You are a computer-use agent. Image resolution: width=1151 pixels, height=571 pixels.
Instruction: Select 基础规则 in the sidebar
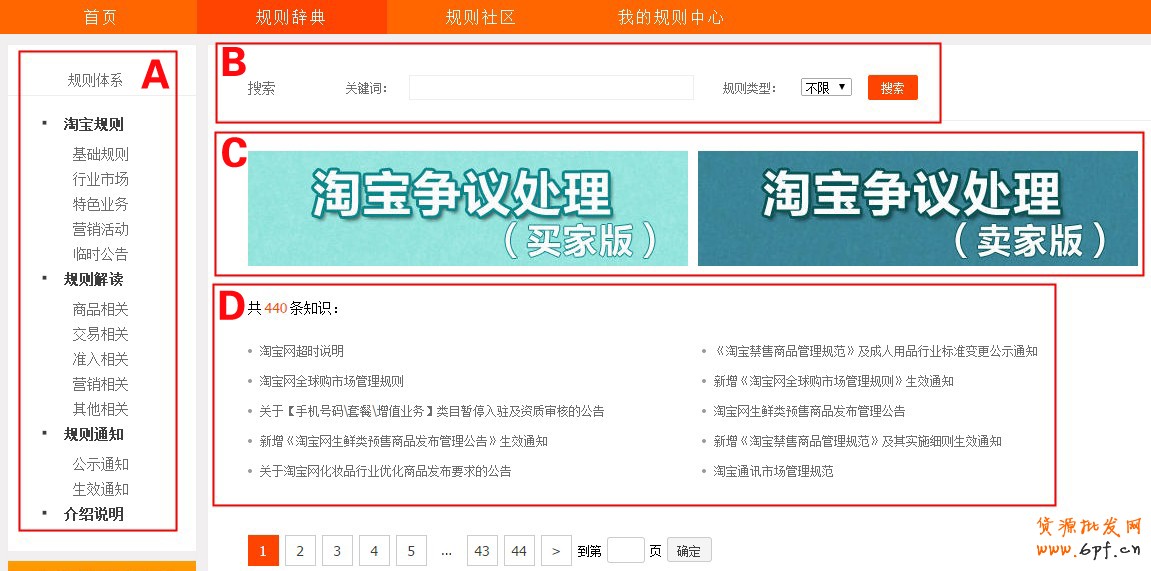(x=100, y=154)
